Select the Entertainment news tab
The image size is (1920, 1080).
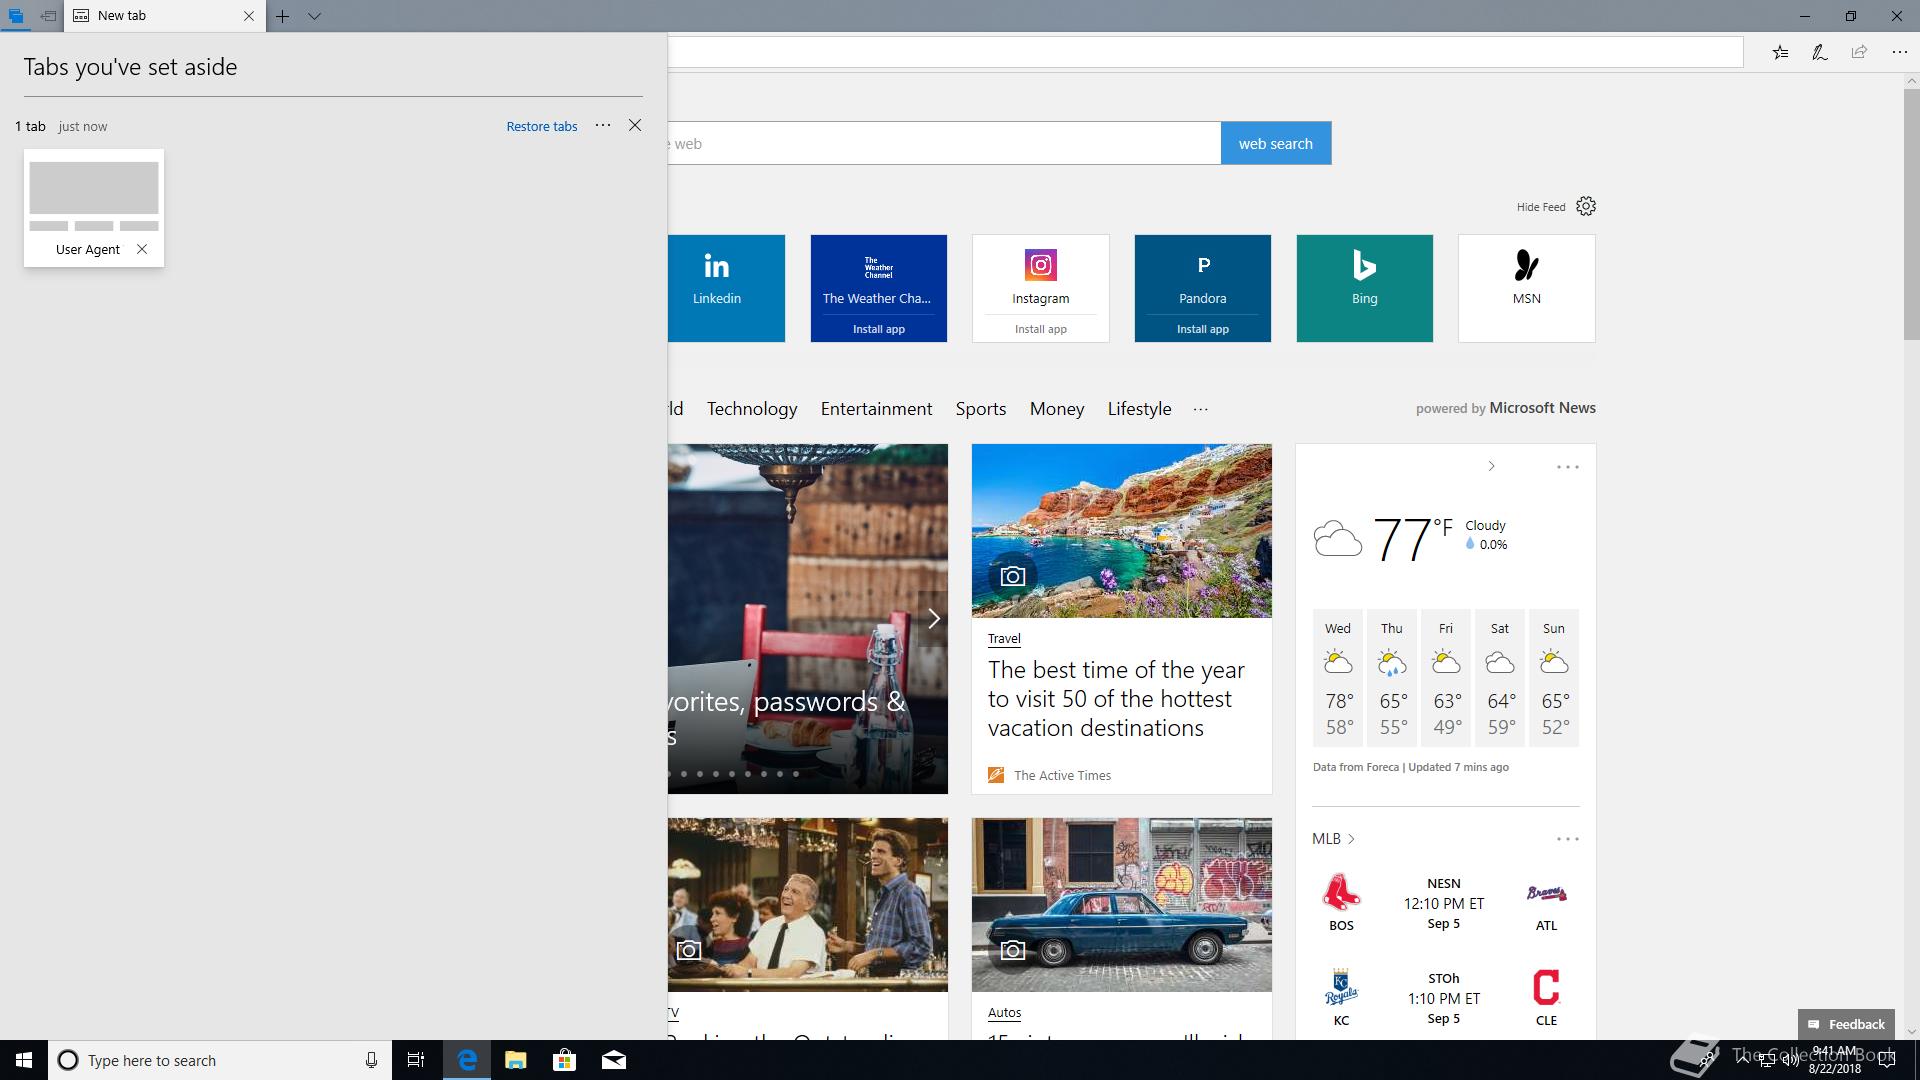(x=876, y=409)
